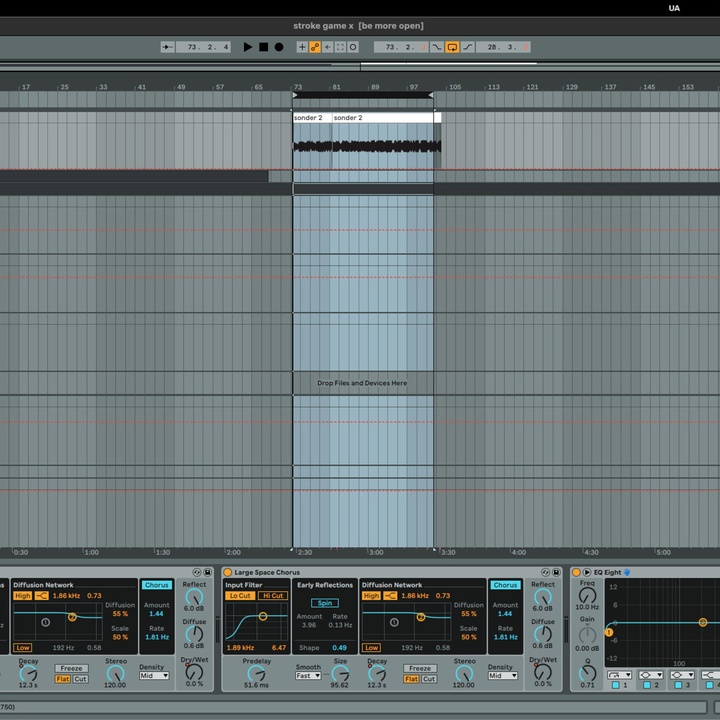Click the Punch-In switch icon
The height and width of the screenshot is (720, 720).
437,47
